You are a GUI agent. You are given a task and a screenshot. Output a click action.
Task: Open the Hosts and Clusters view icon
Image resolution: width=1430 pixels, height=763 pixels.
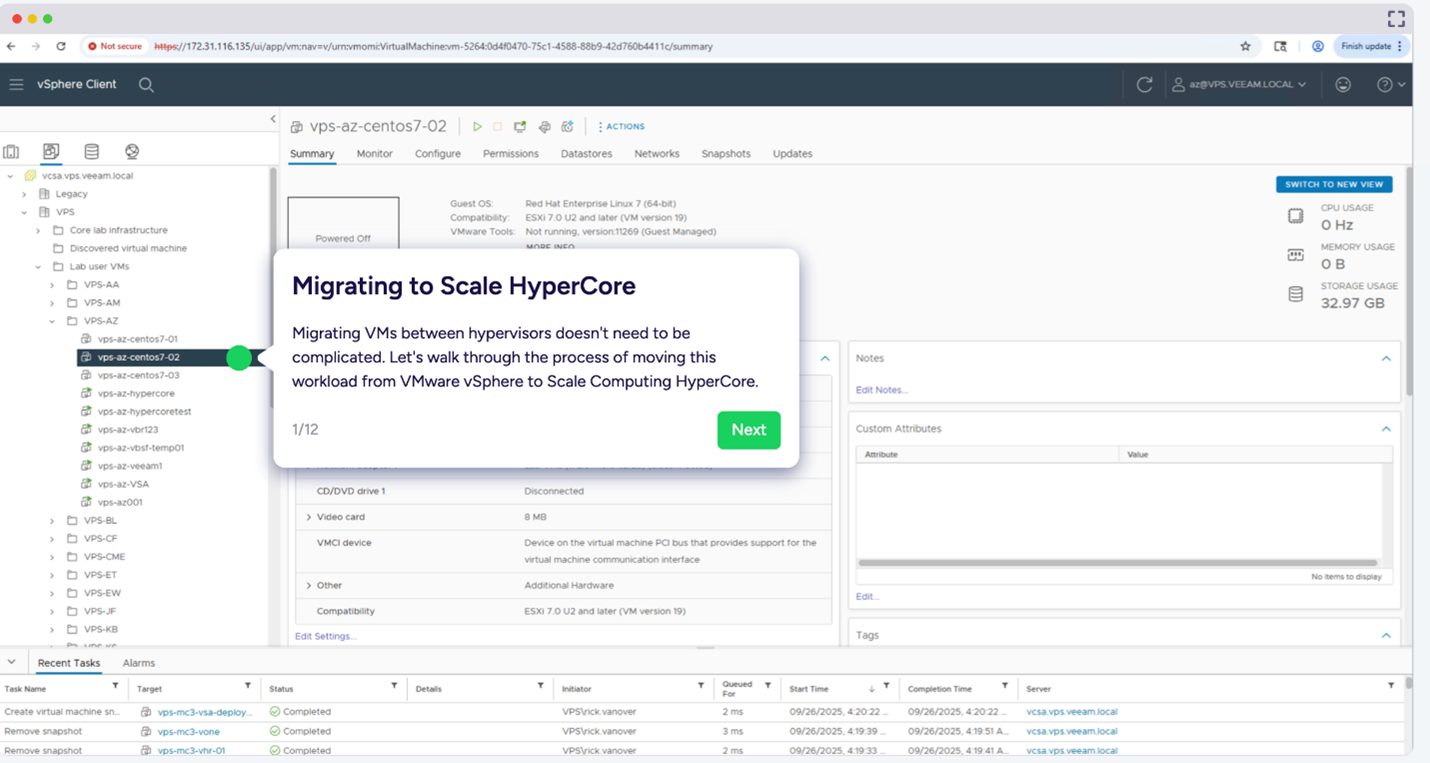click(x=11, y=152)
